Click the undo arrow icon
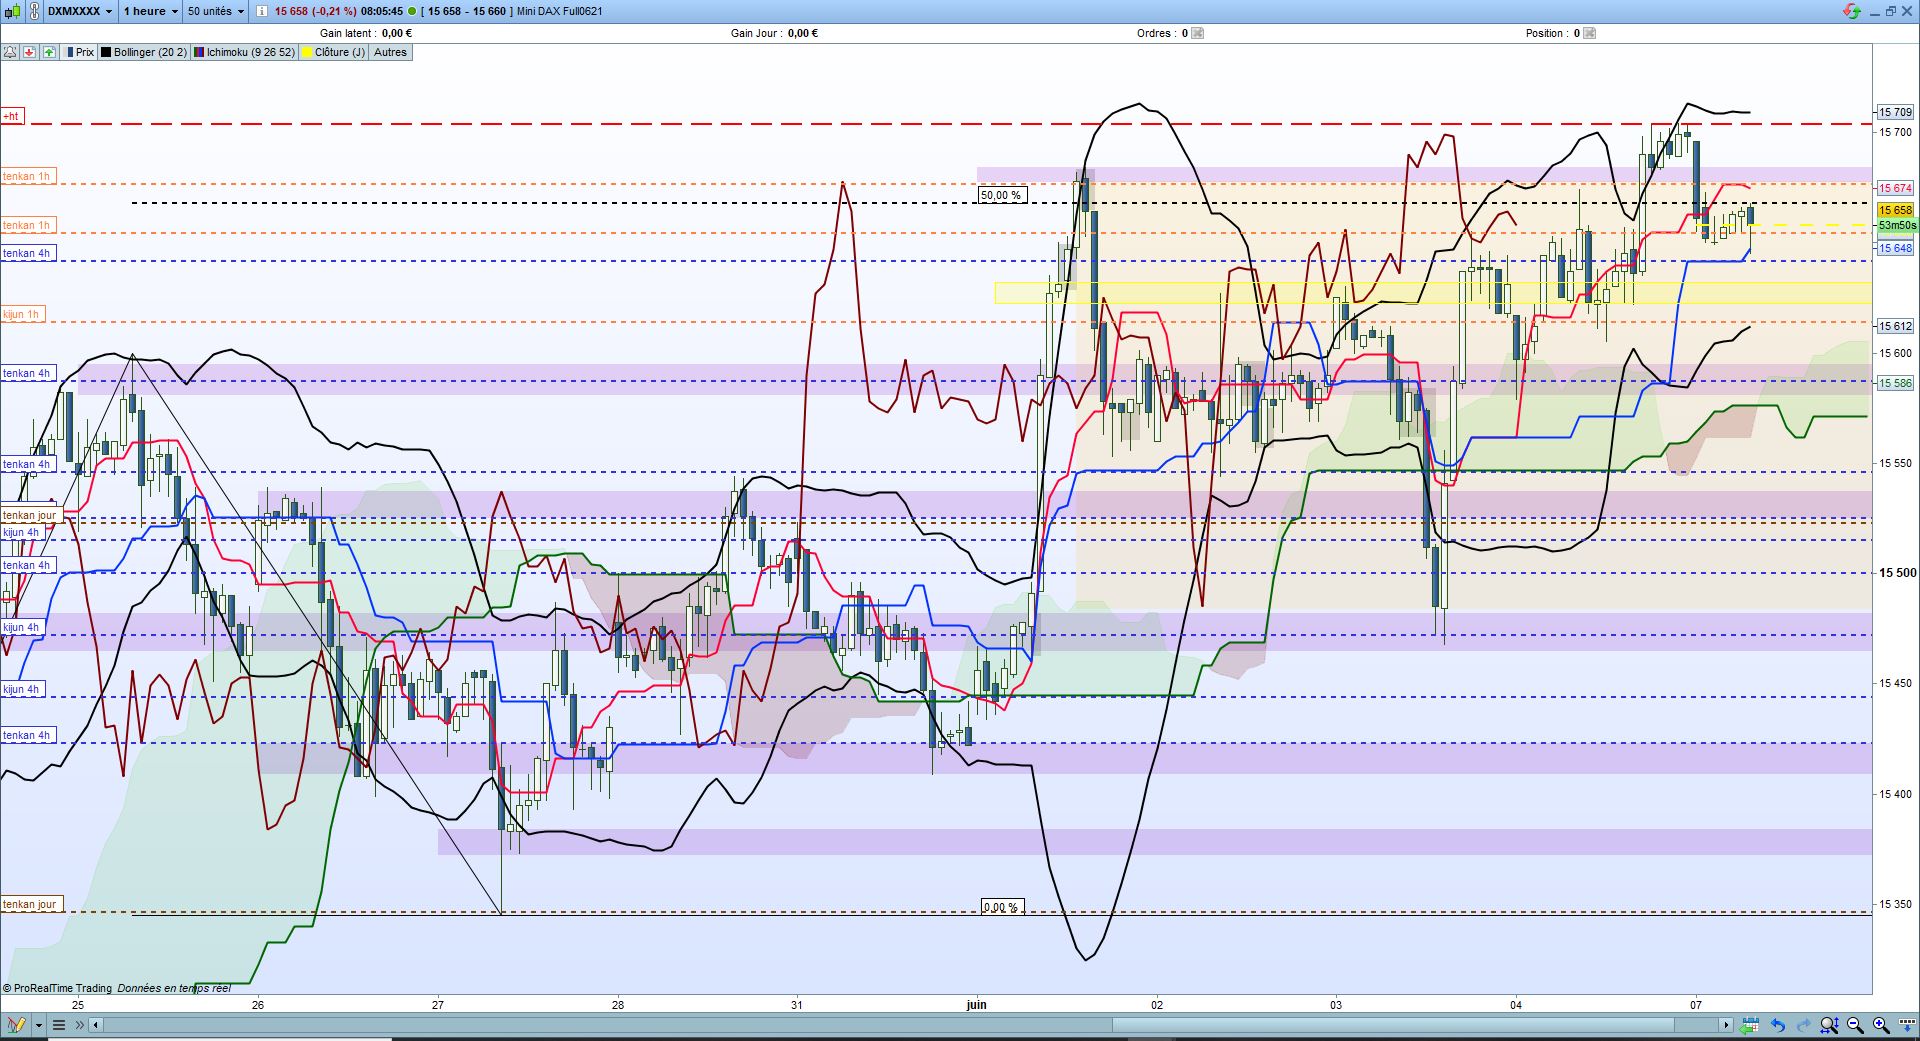Screen dimensions: 1920x1041 (1778, 1025)
